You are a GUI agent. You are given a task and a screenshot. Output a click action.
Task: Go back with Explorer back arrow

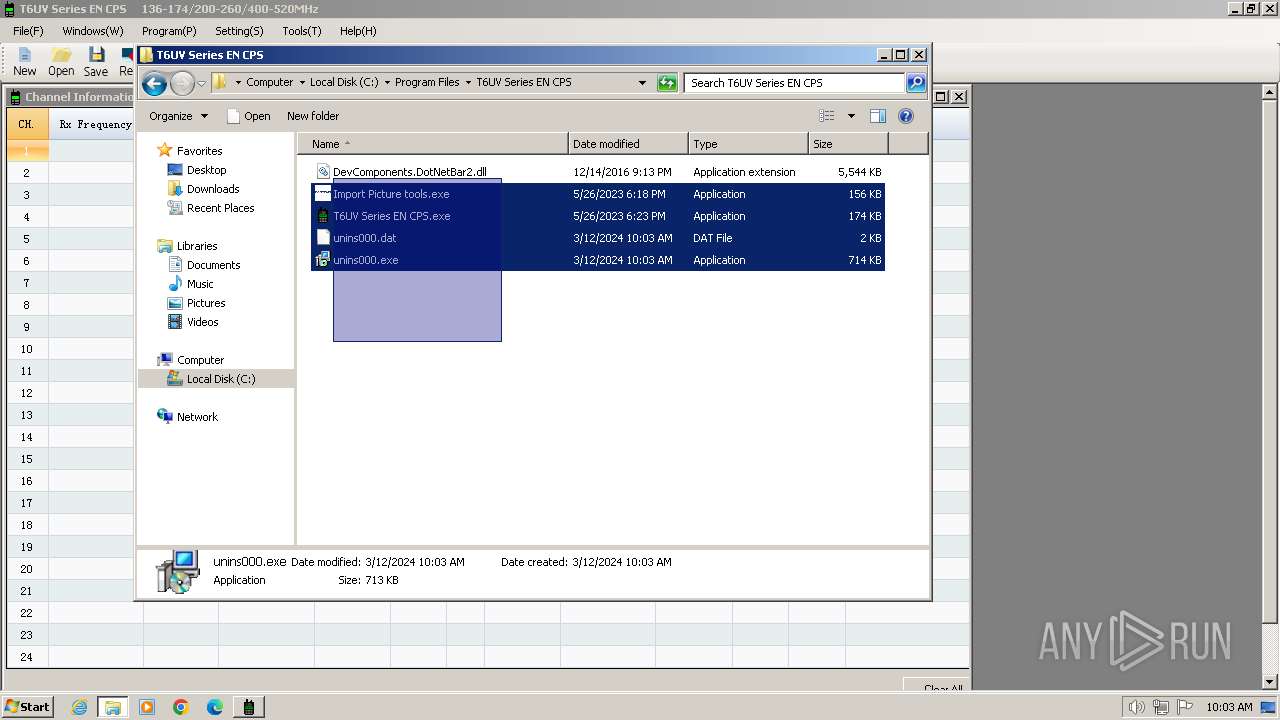tap(154, 83)
